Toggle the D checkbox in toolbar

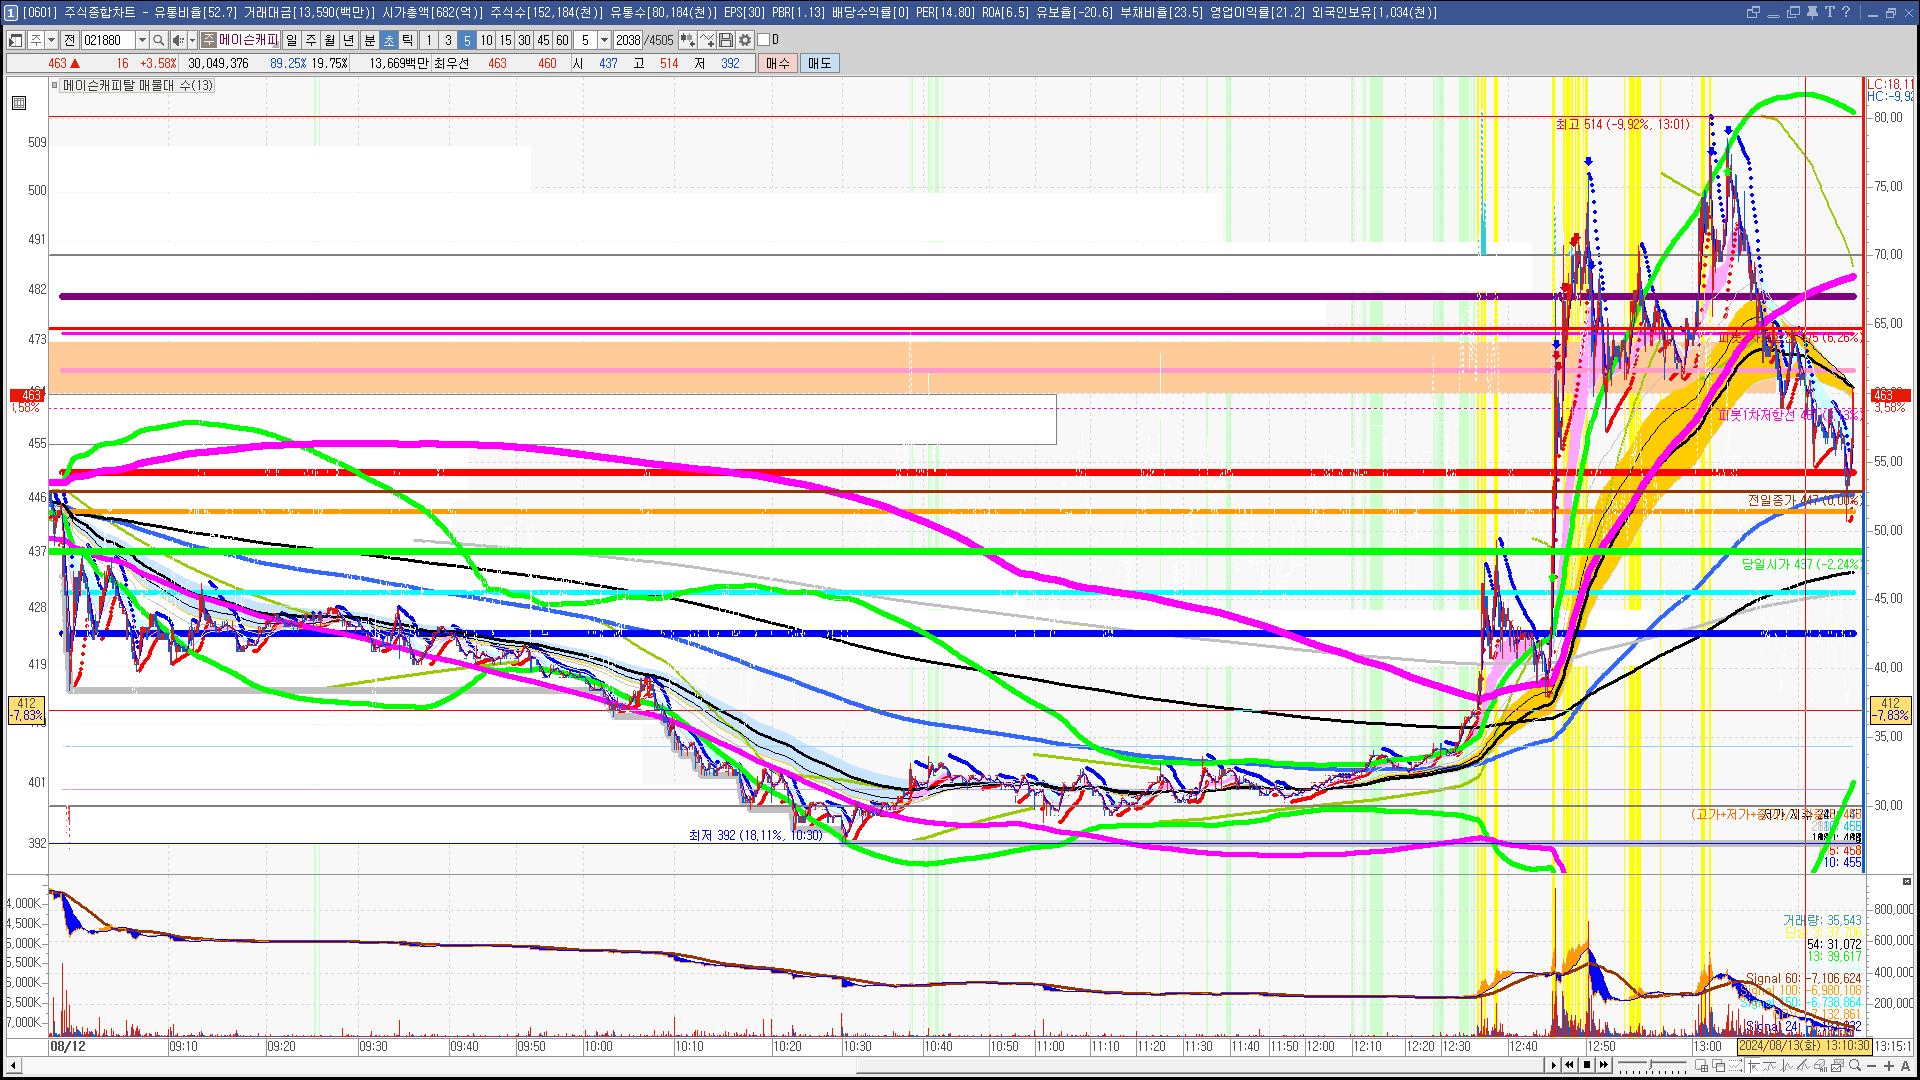point(764,40)
